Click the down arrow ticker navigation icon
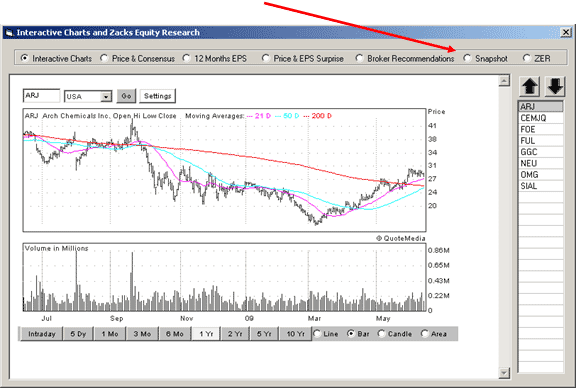This screenshot has height=388, width=576. point(554,87)
